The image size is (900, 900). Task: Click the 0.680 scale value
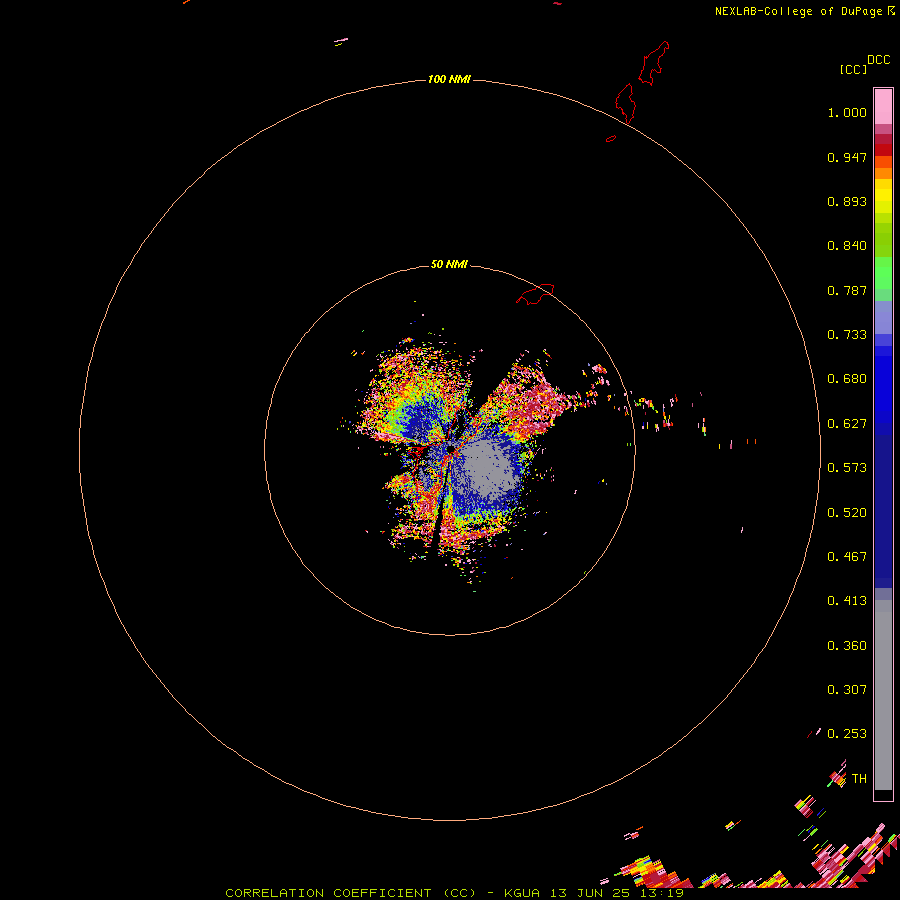point(847,379)
